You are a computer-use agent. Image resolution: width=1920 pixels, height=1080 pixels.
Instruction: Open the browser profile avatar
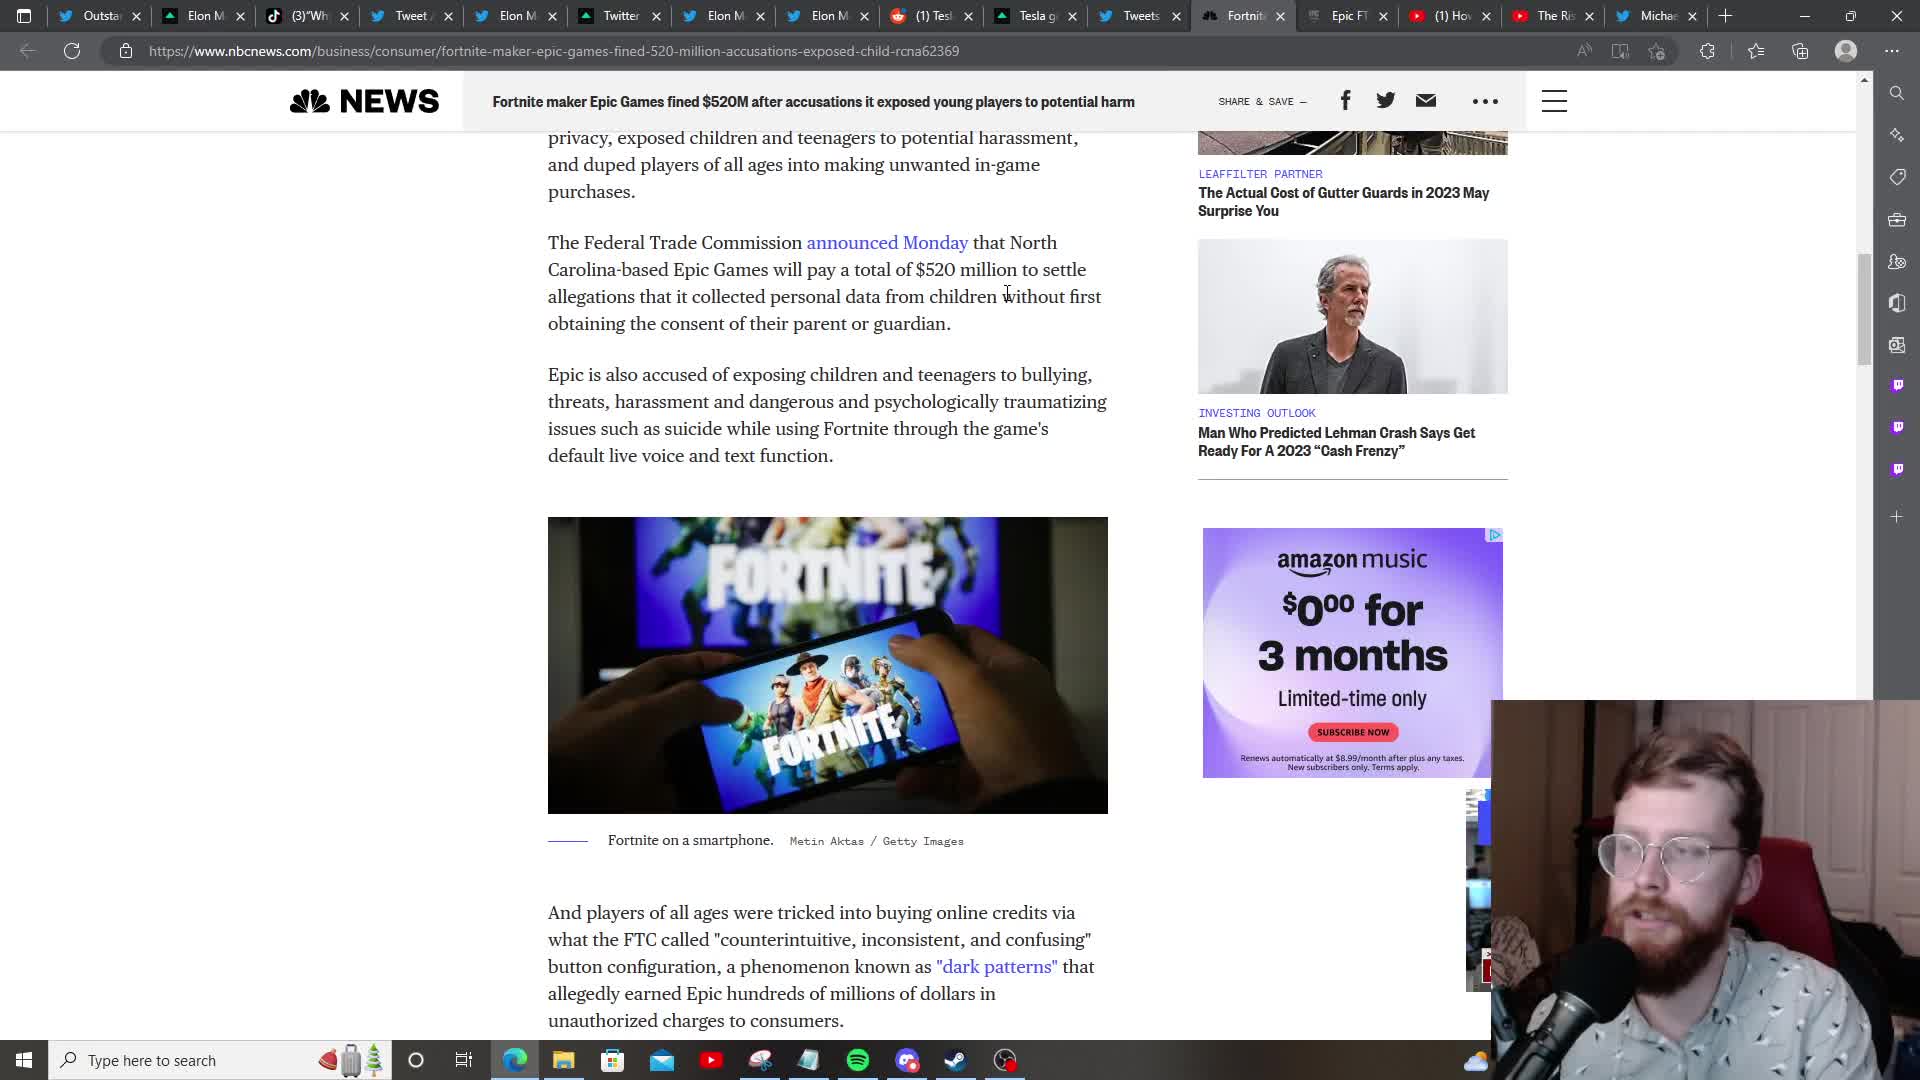coord(1846,51)
